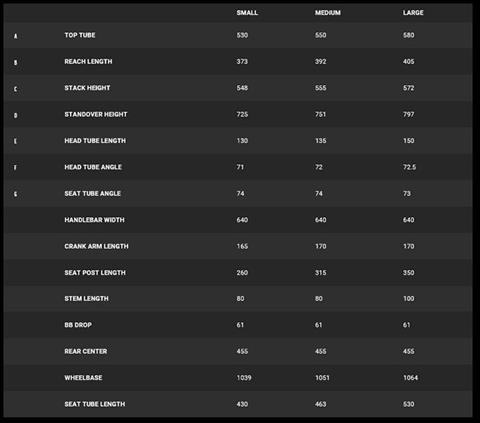Click the MEDIUM column header
Image resolution: width=480 pixels, height=423 pixels.
click(328, 13)
